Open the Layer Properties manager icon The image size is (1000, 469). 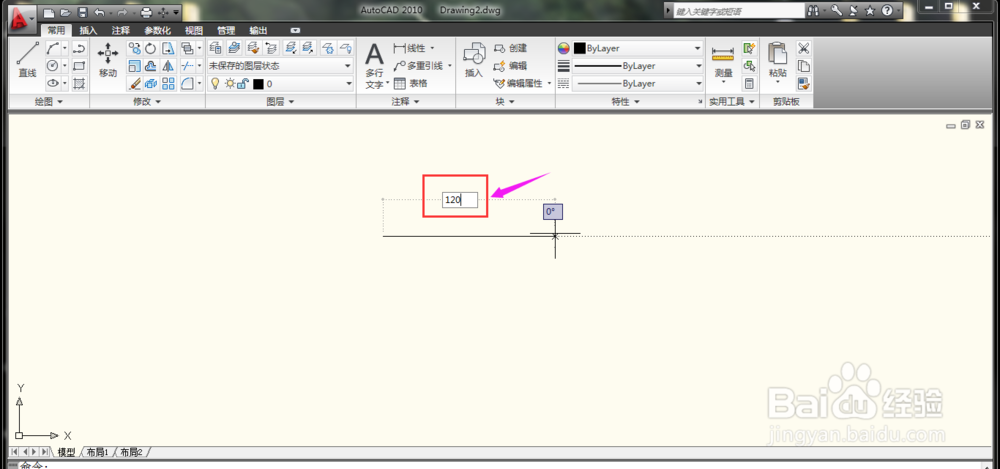pos(216,48)
